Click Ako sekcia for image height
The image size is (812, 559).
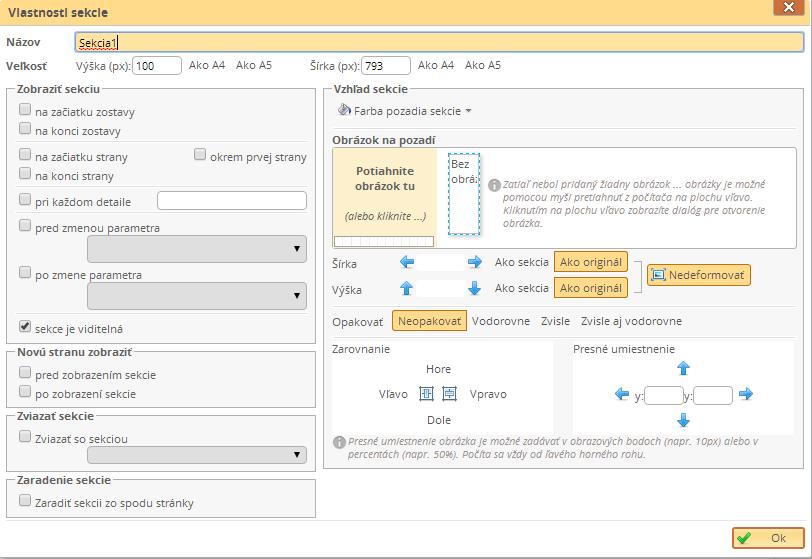pyautogui.click(x=521, y=288)
